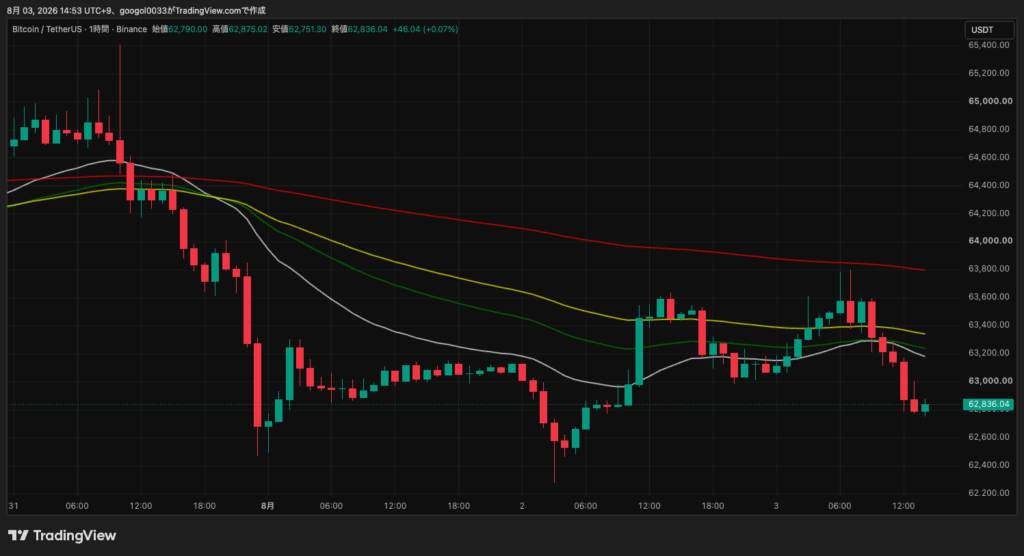1024x556 pixels.
Task: Click the TradingView logo icon
Action: 18,536
